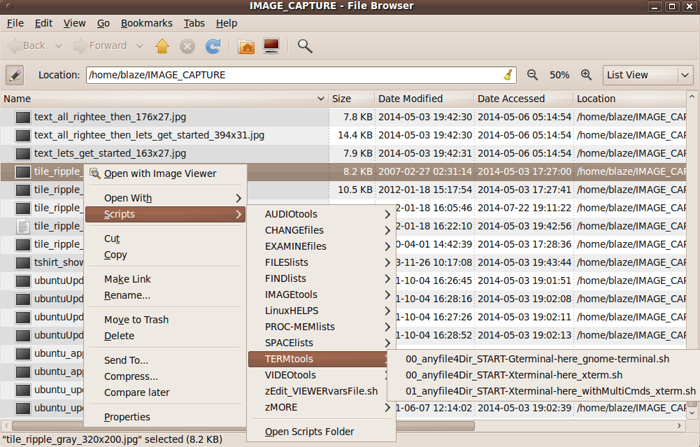This screenshot has height=447, width=700.
Task: Open the Computer icon in toolbar
Action: [x=271, y=46]
